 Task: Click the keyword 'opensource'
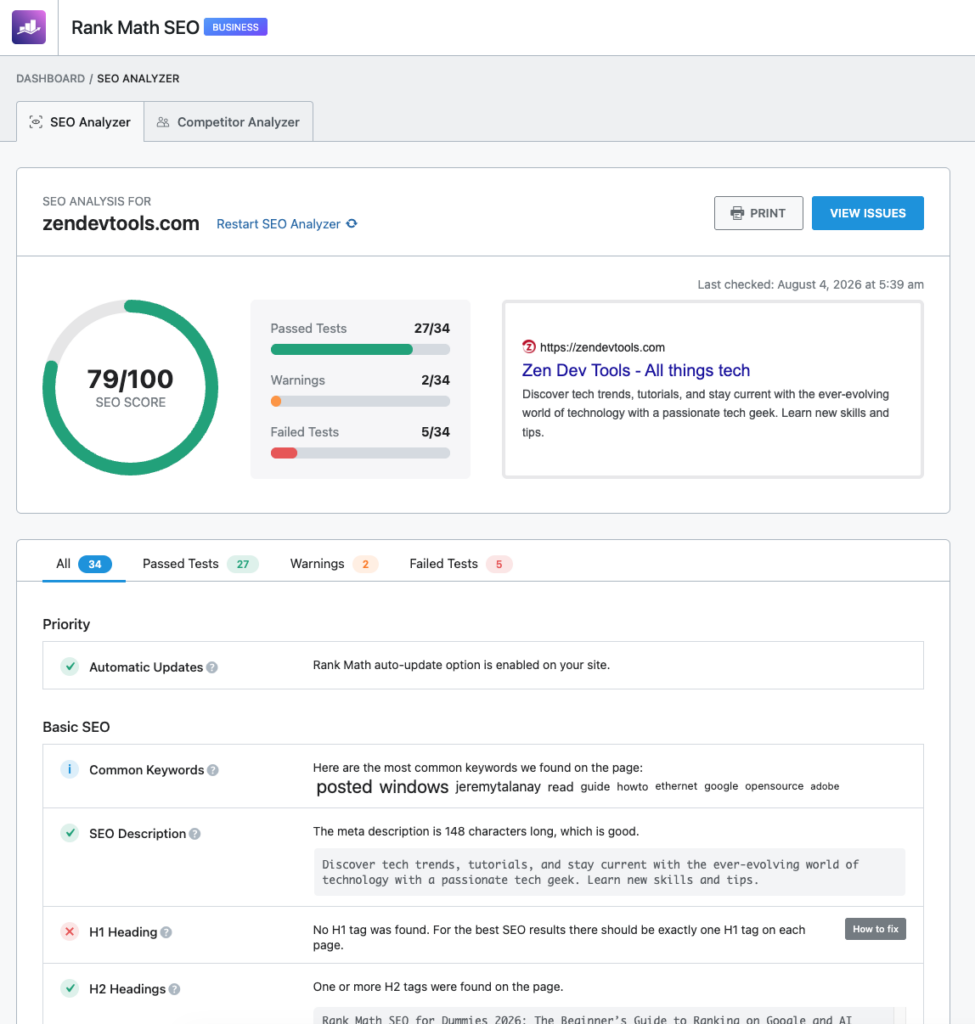(774, 786)
